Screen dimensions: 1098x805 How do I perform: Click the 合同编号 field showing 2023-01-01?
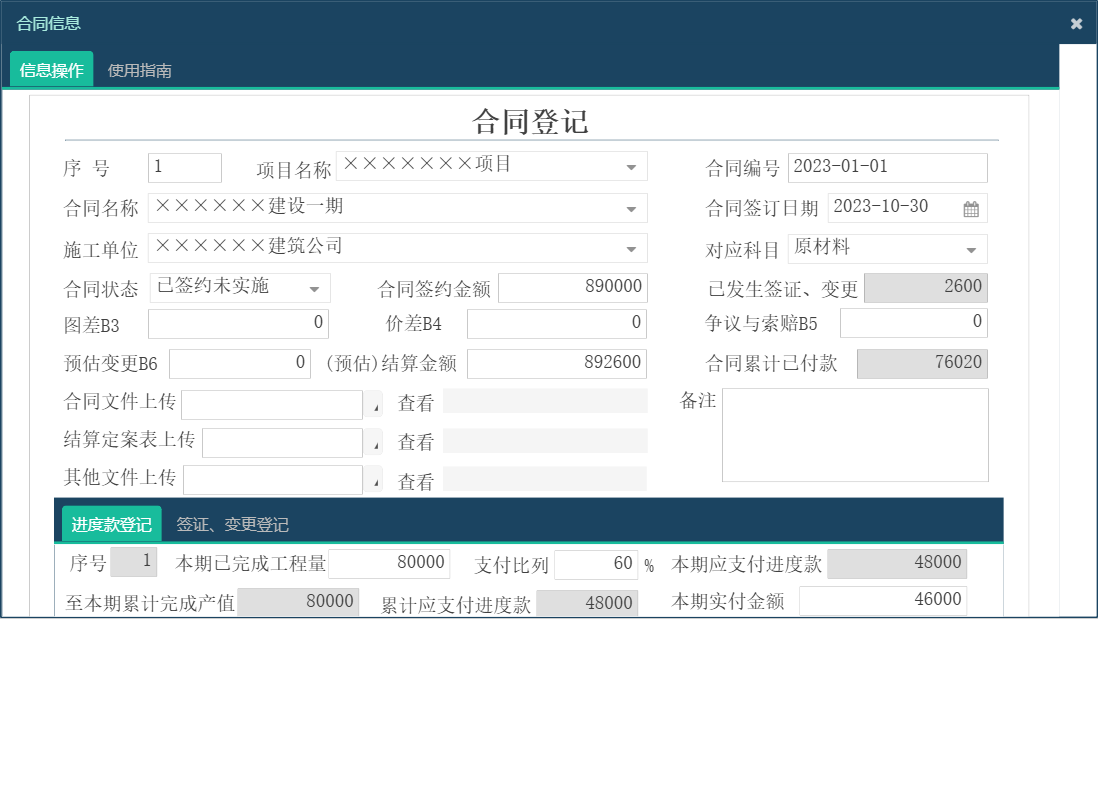click(888, 167)
